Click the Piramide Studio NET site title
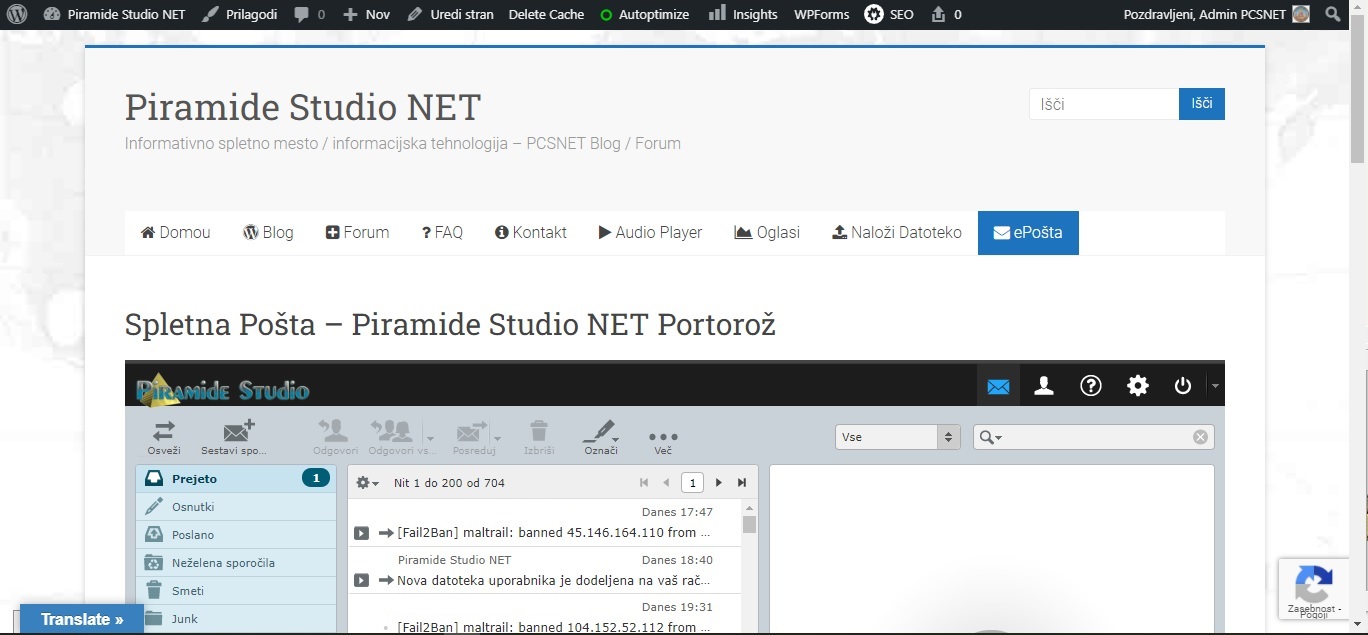This screenshot has height=635, width=1368. [x=303, y=106]
